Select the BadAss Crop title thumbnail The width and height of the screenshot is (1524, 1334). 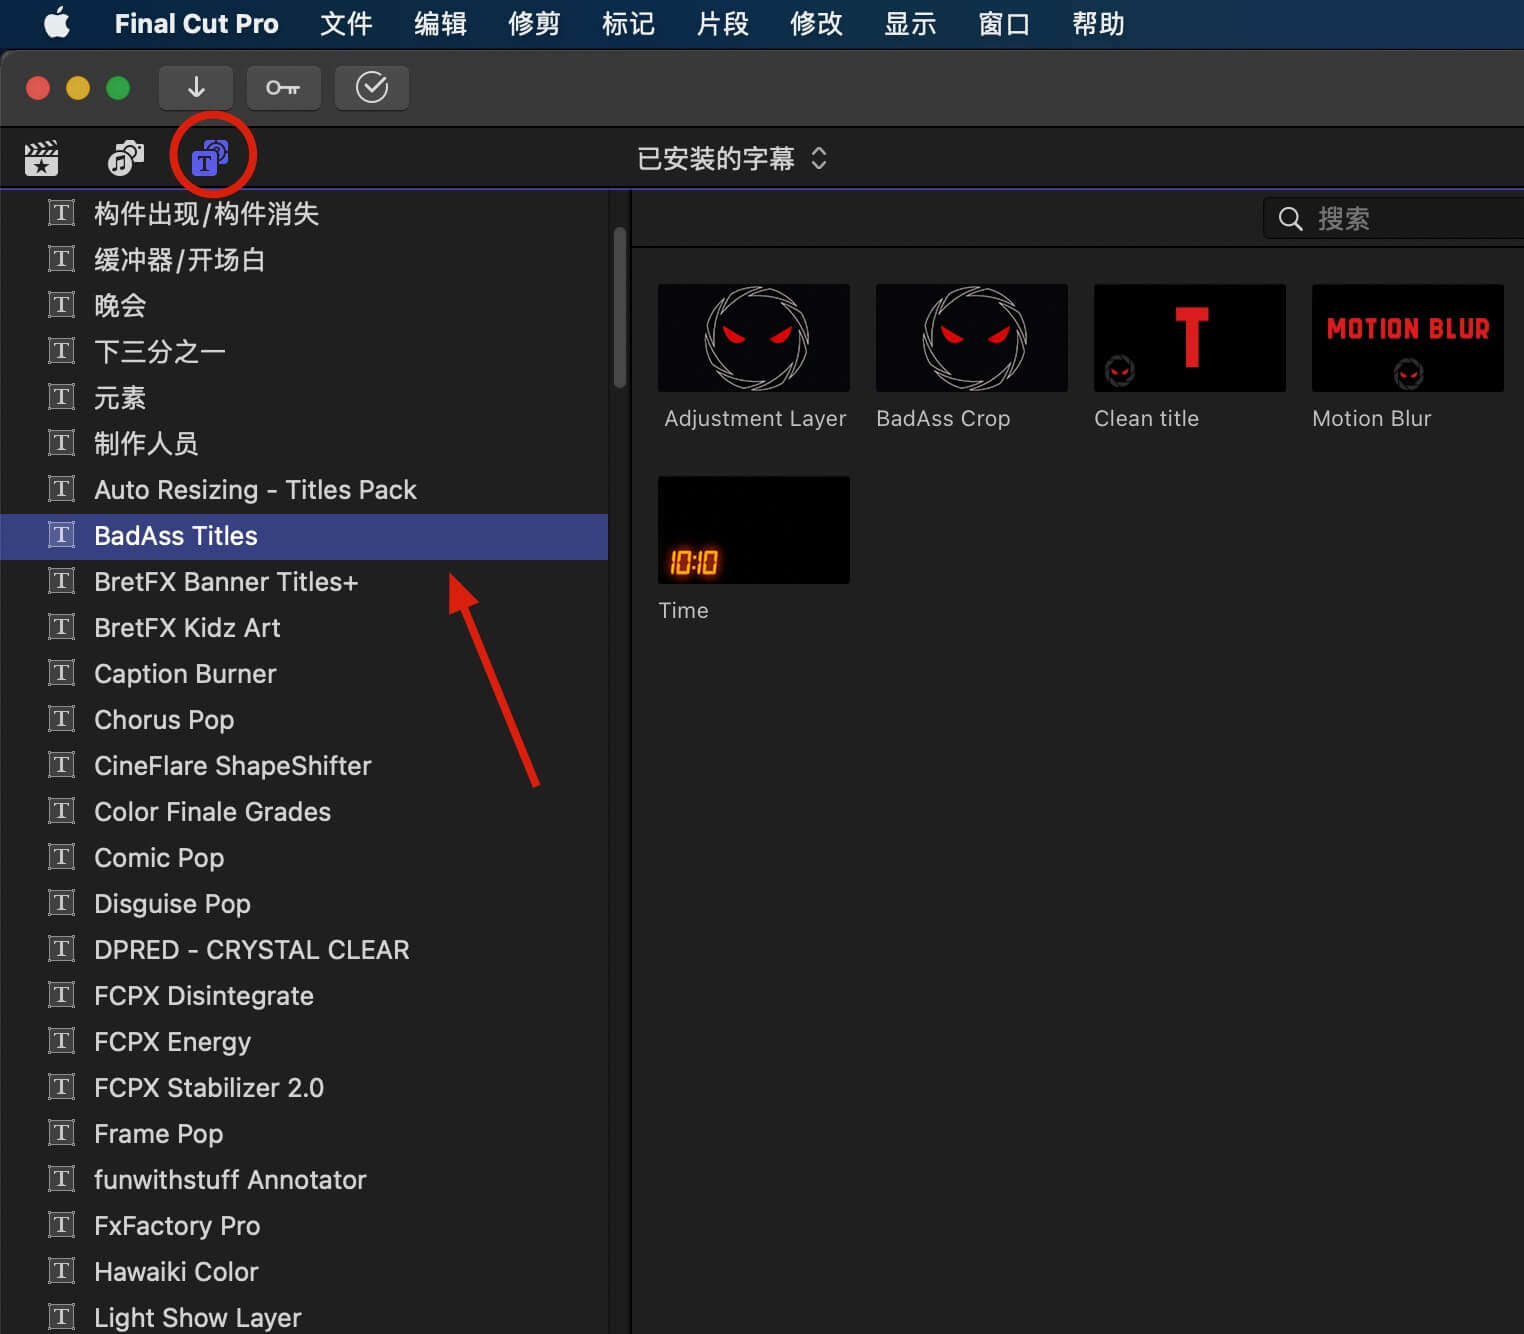972,338
